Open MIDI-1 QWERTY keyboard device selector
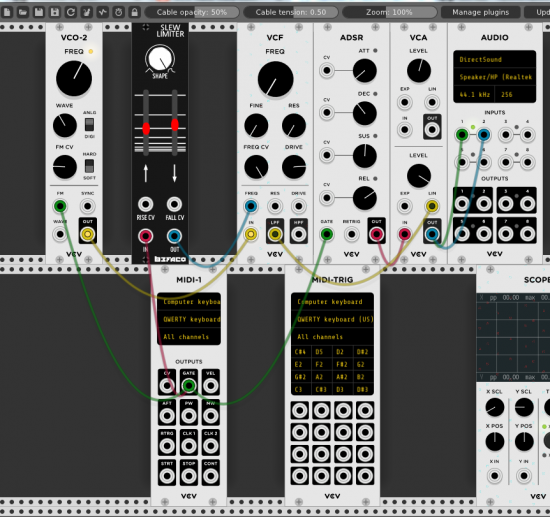 pos(189,319)
